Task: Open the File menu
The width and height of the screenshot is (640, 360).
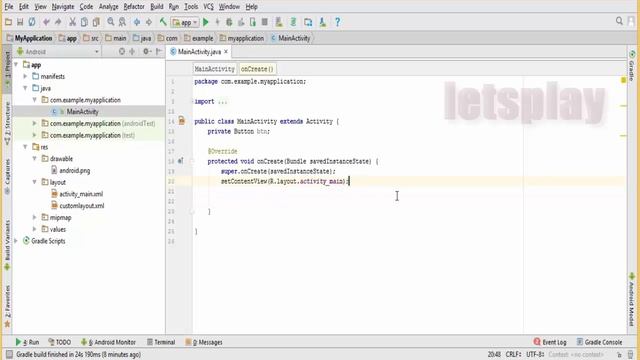Action: tap(9, 7)
